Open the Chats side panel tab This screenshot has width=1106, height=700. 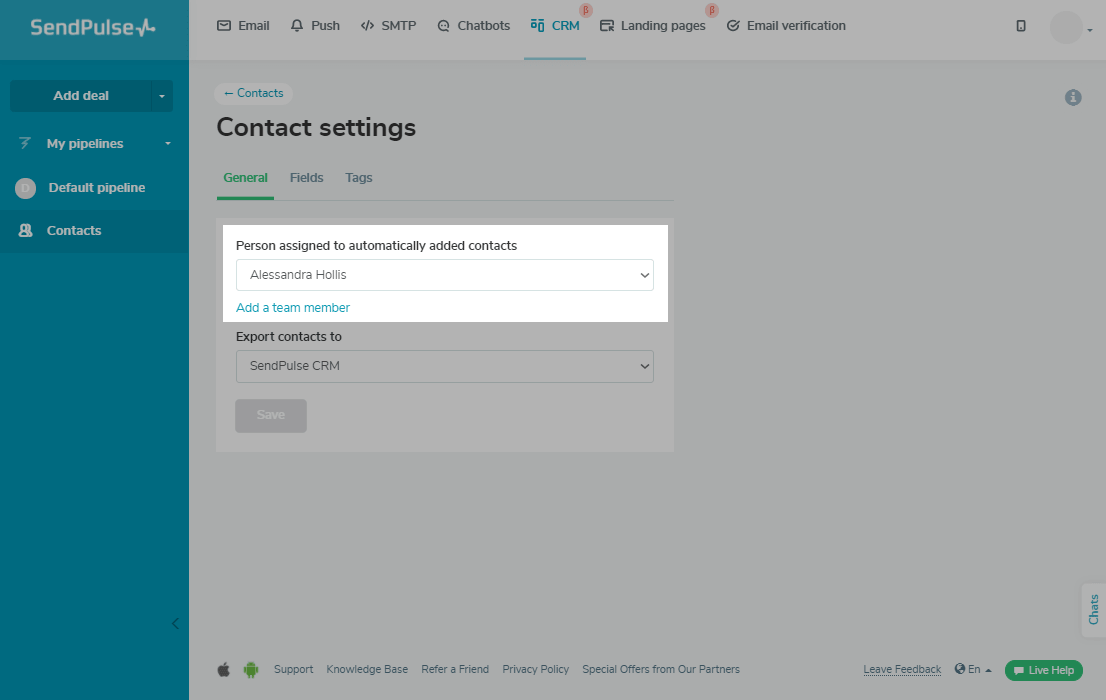pyautogui.click(x=1094, y=609)
